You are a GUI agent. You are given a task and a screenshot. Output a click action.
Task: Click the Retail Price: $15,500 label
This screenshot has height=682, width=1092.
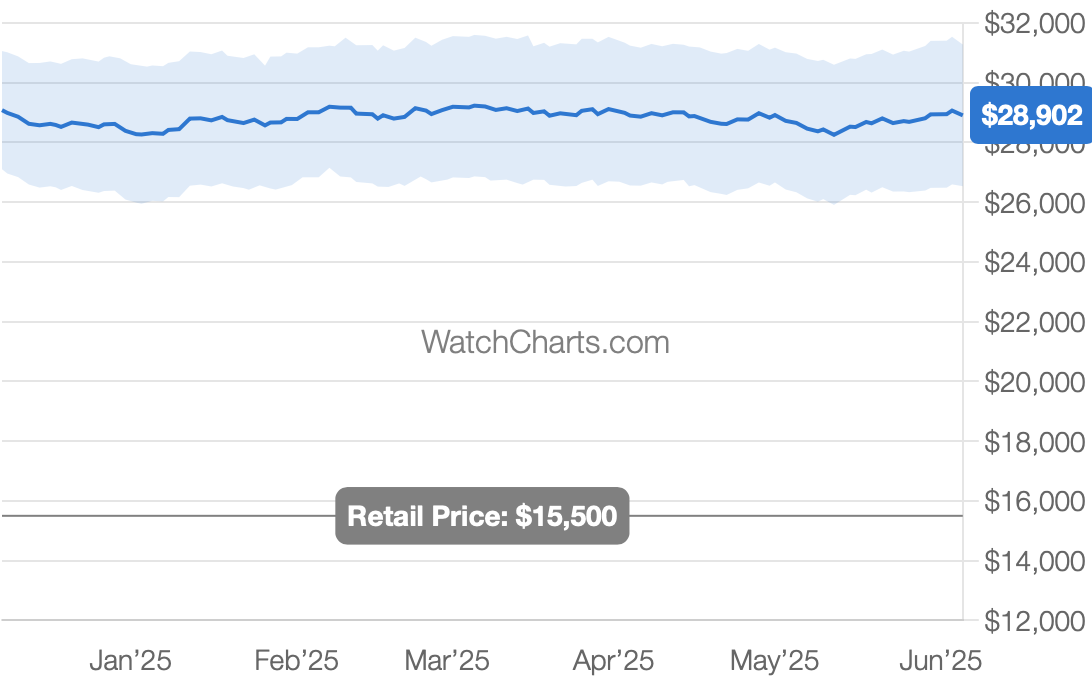click(x=482, y=516)
